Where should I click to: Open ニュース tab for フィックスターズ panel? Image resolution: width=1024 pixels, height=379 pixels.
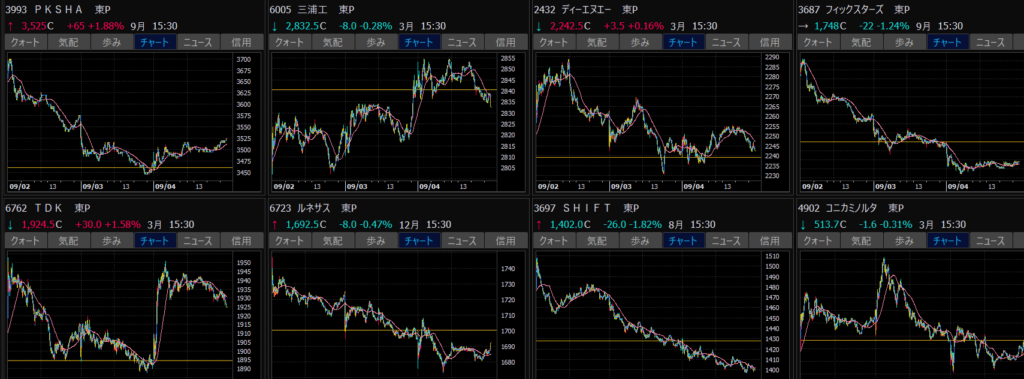(991, 42)
